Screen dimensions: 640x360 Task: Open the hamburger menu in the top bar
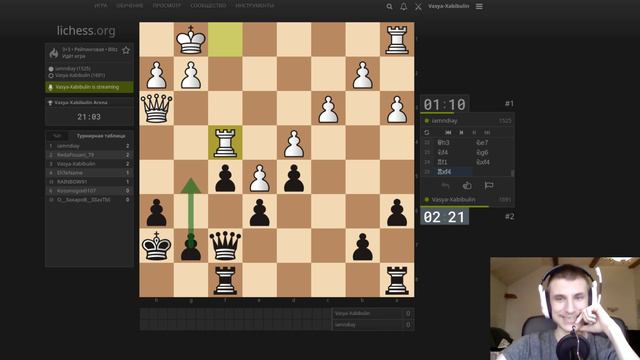click(x=479, y=7)
